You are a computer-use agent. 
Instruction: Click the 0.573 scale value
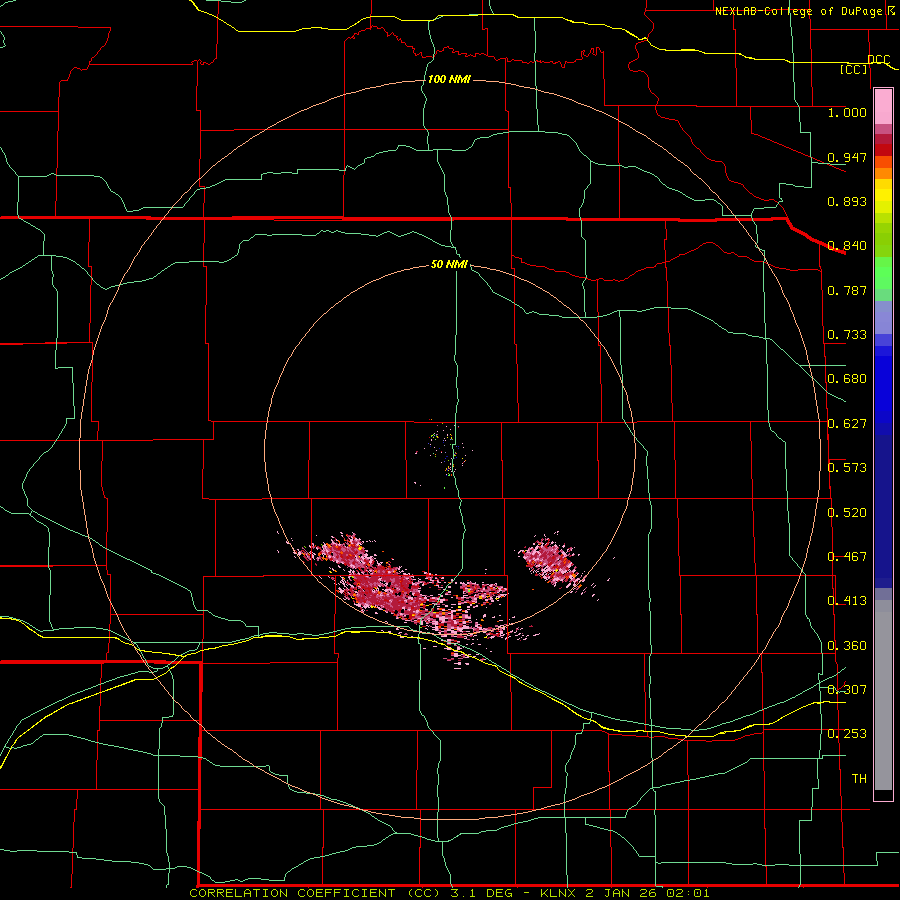pos(847,468)
